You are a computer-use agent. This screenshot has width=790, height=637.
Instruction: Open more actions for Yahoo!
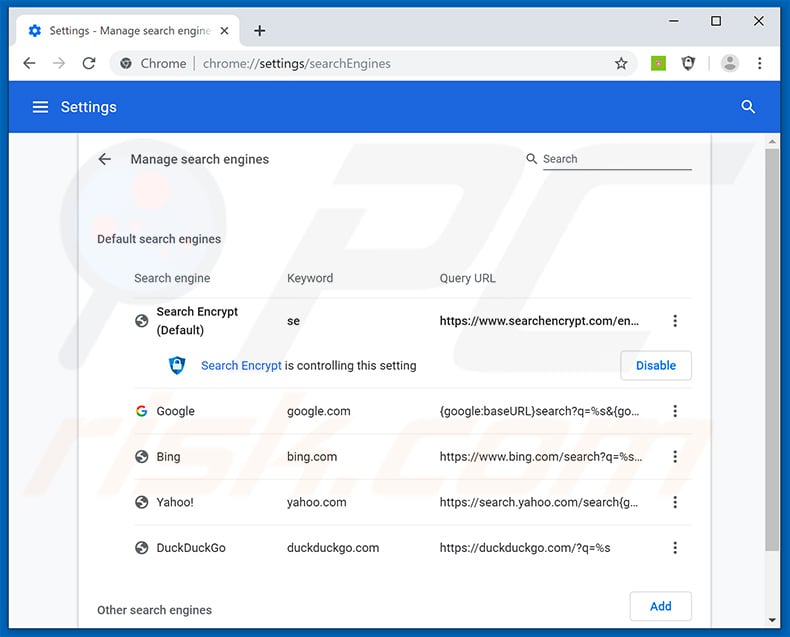(675, 502)
